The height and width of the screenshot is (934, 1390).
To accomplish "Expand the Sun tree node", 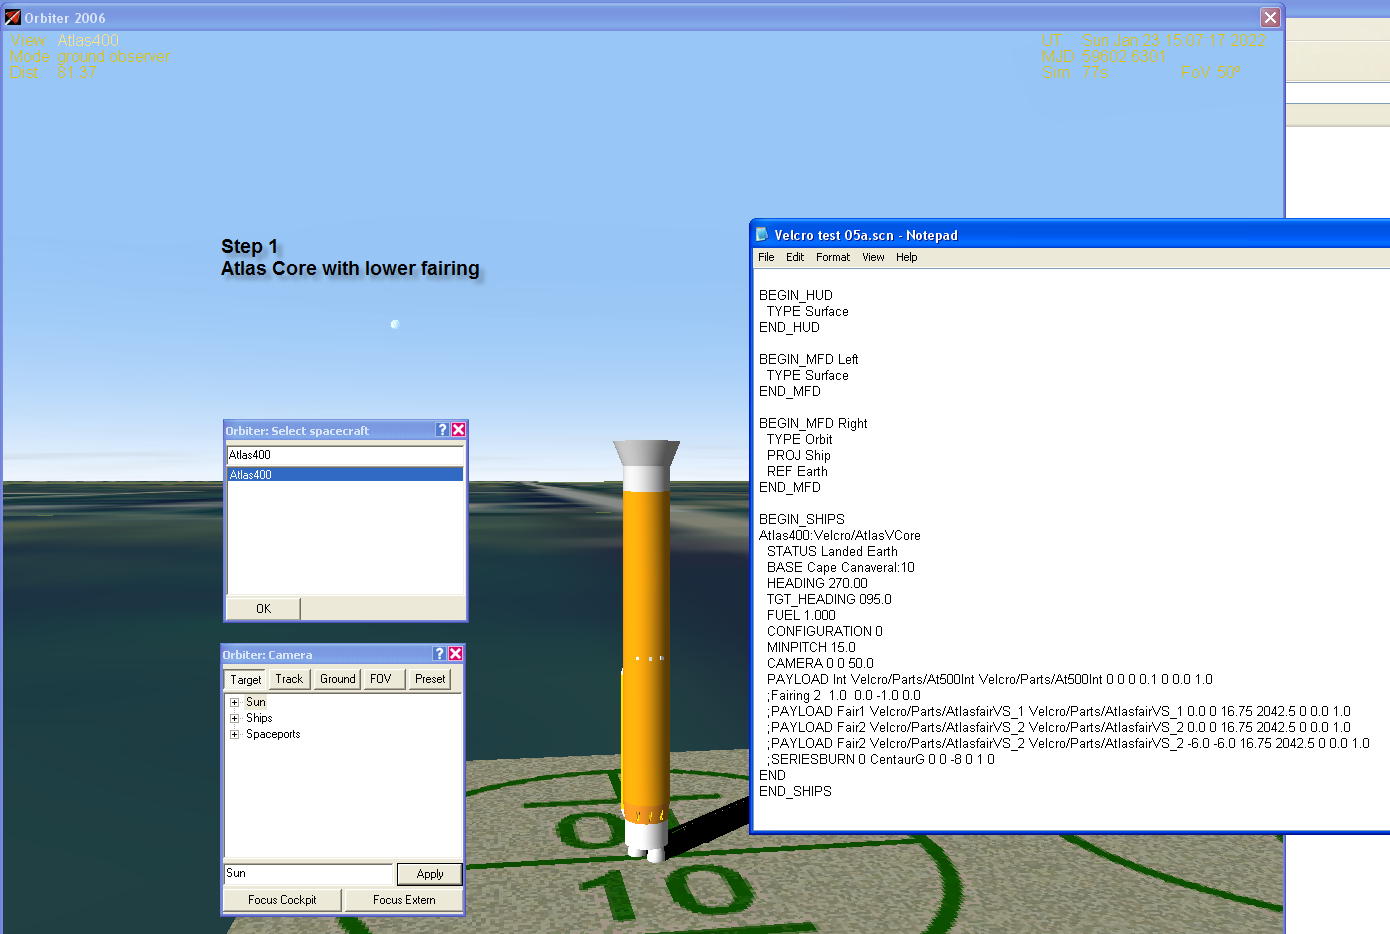I will 235,702.
